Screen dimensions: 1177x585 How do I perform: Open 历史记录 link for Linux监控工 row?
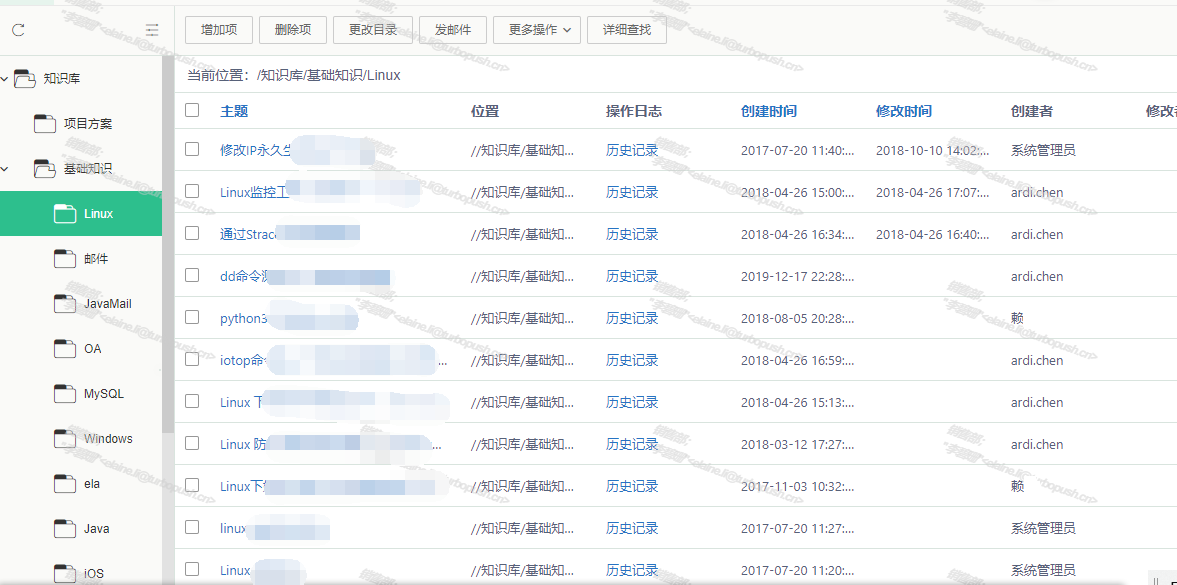tap(632, 192)
